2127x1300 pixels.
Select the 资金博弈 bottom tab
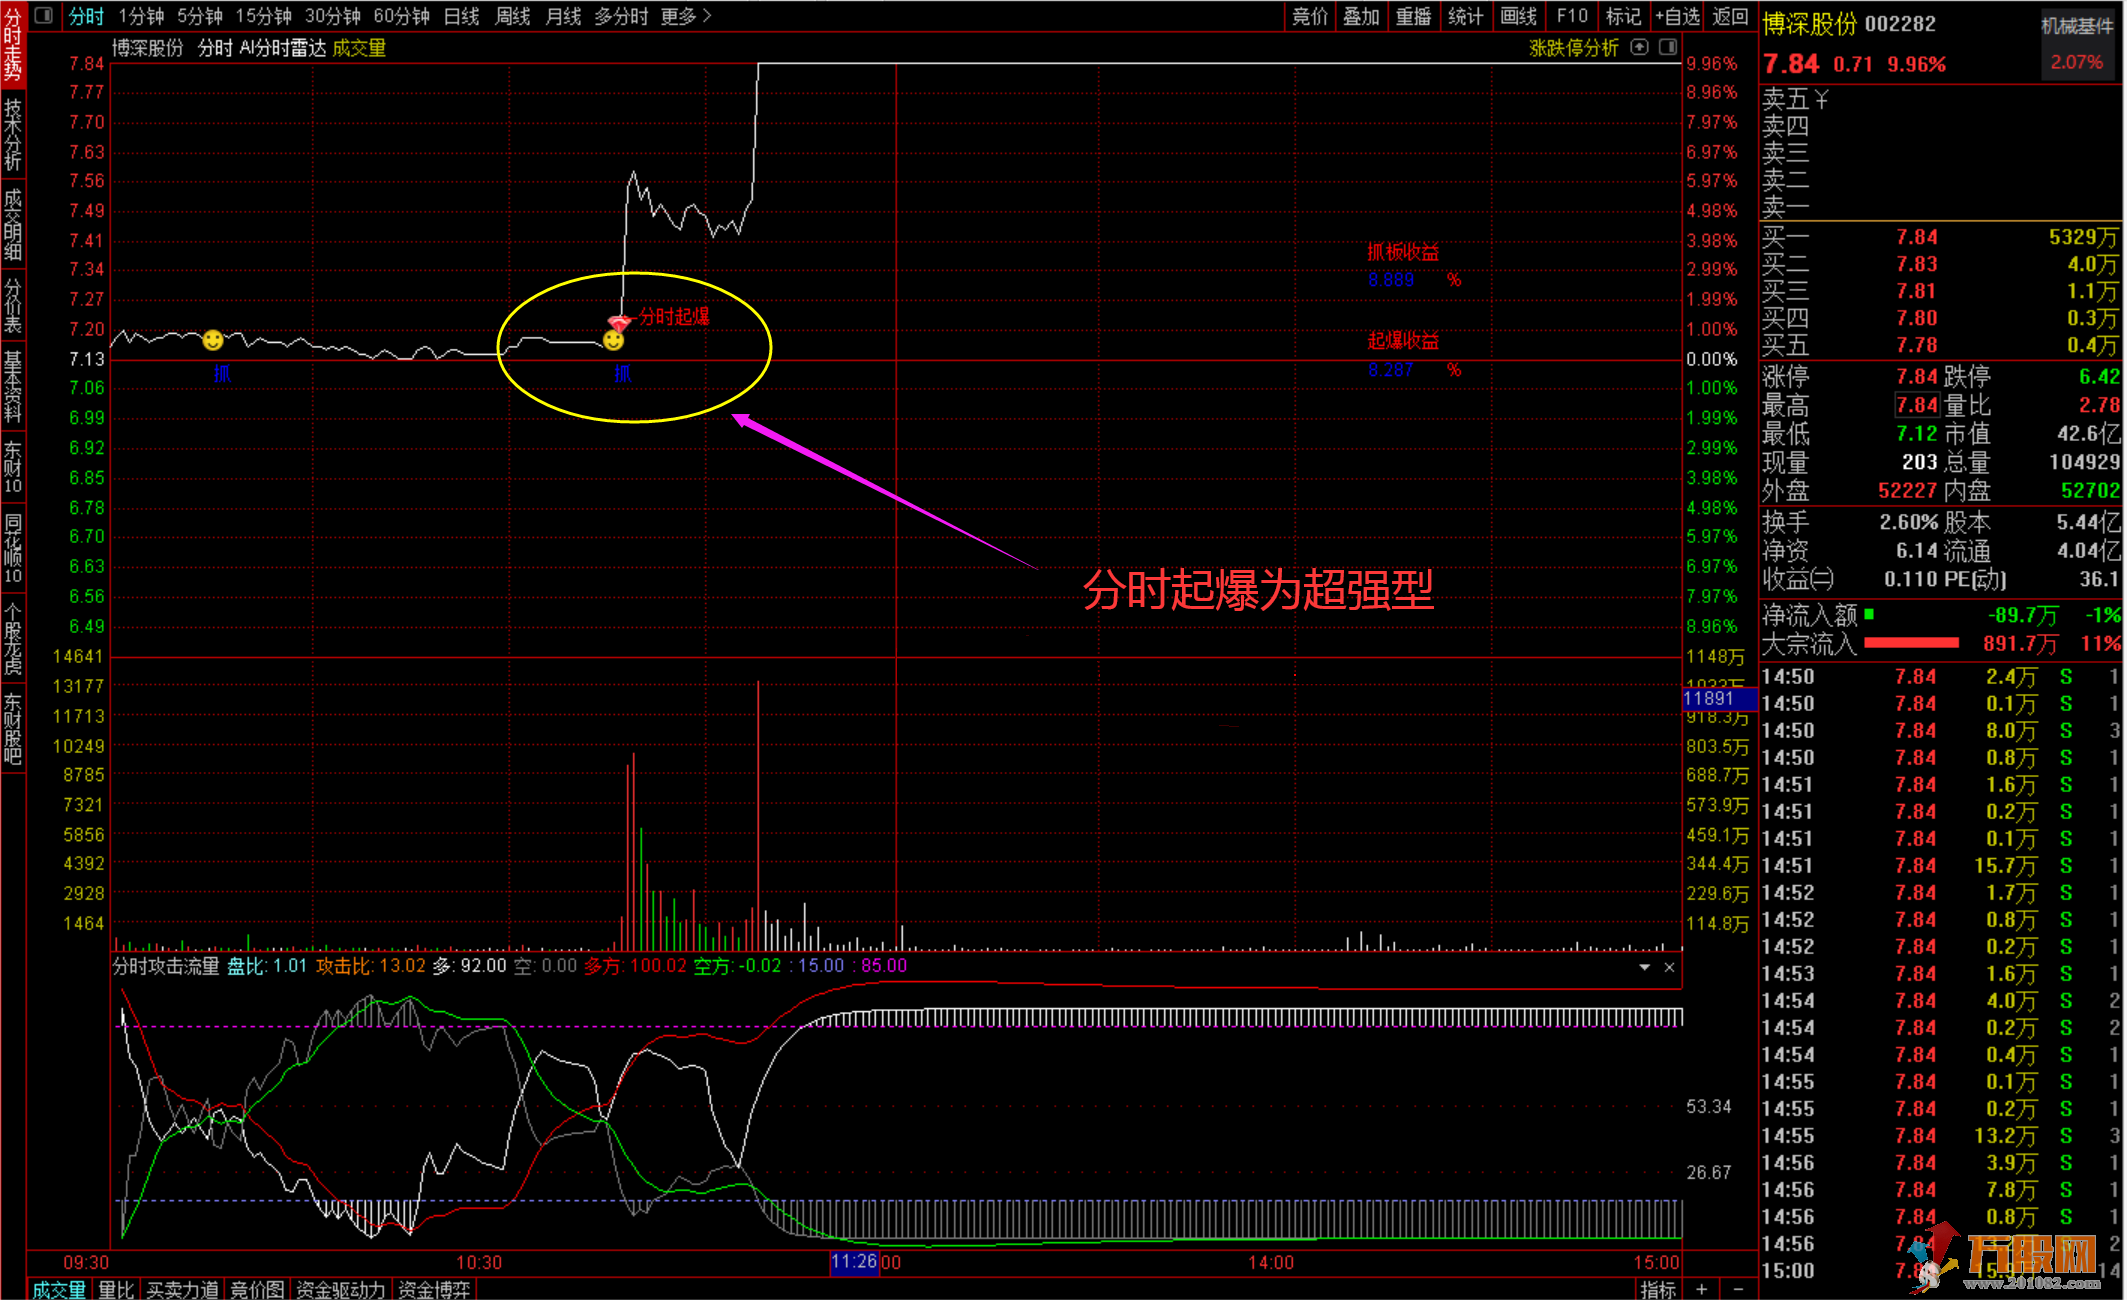(434, 1290)
